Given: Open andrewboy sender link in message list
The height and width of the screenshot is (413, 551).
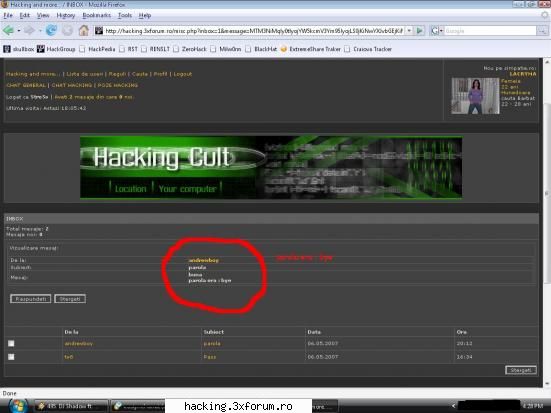Looking at the screenshot, I should point(79,344).
